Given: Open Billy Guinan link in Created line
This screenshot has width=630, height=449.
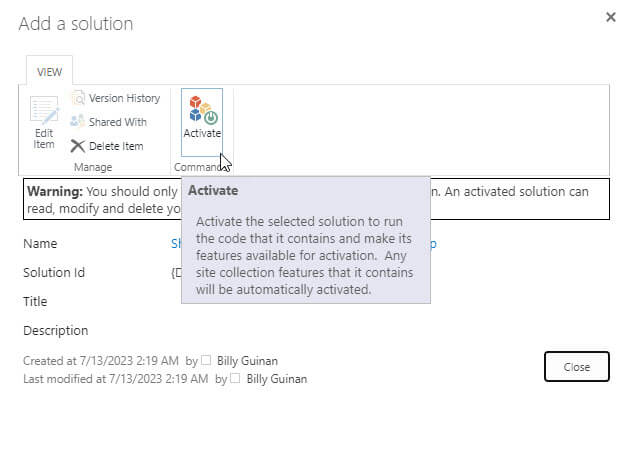Looking at the screenshot, I should [x=247, y=360].
